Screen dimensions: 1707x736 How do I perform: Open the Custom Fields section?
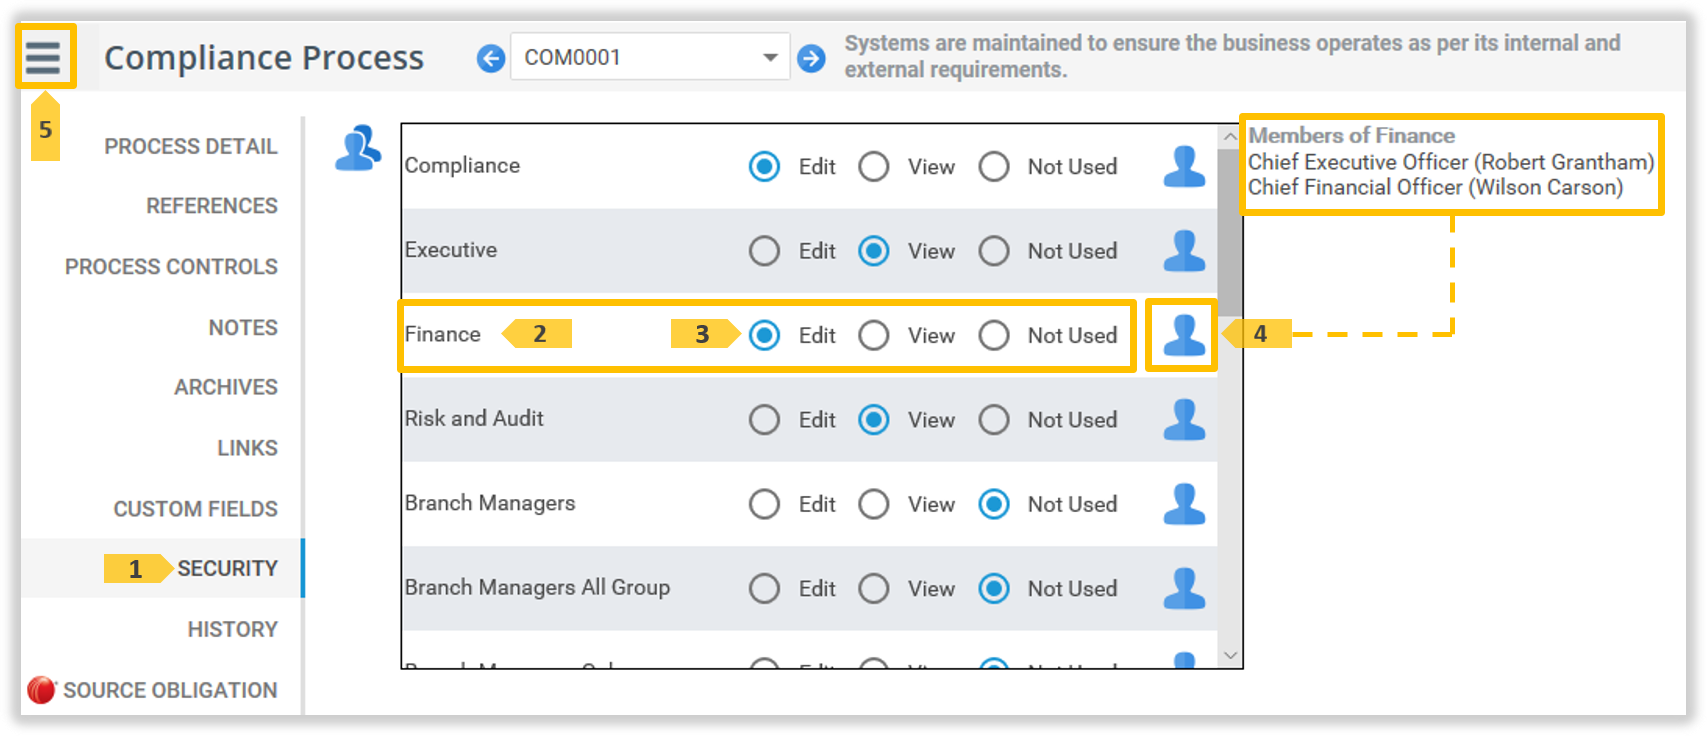click(195, 509)
